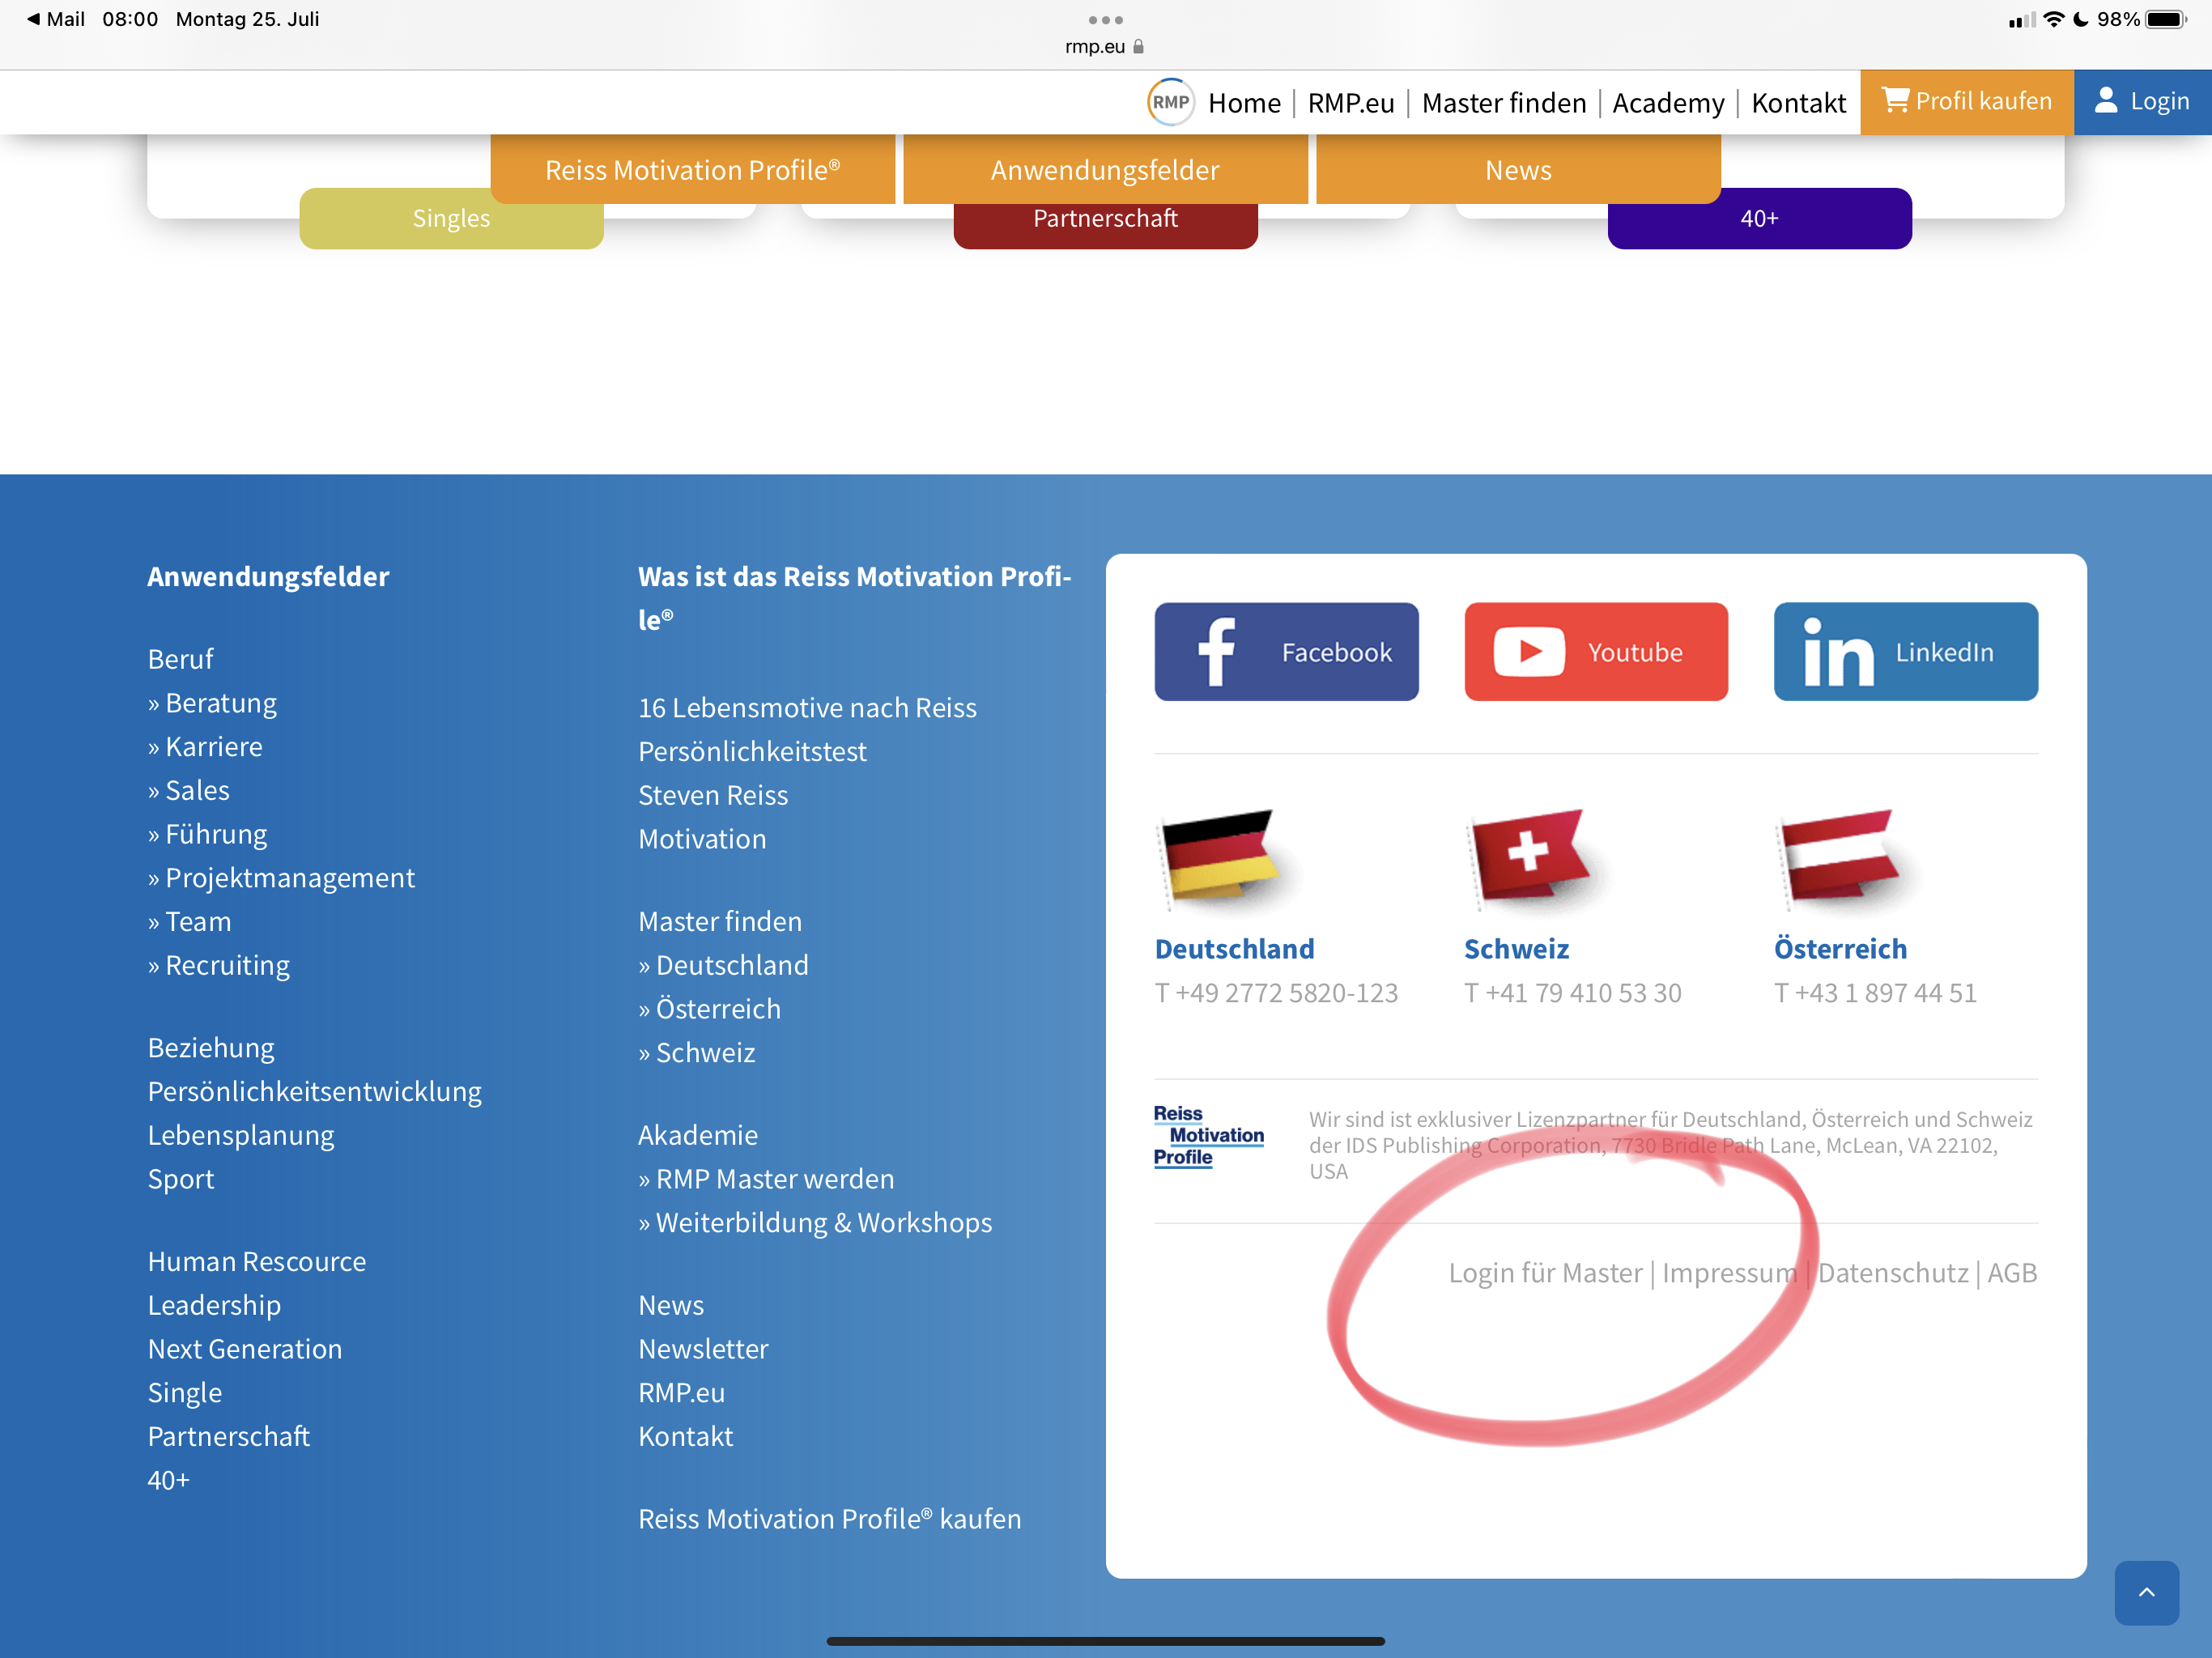Open the Karriere footer link
Image resolution: width=2212 pixels, height=1658 pixels.
coord(205,747)
